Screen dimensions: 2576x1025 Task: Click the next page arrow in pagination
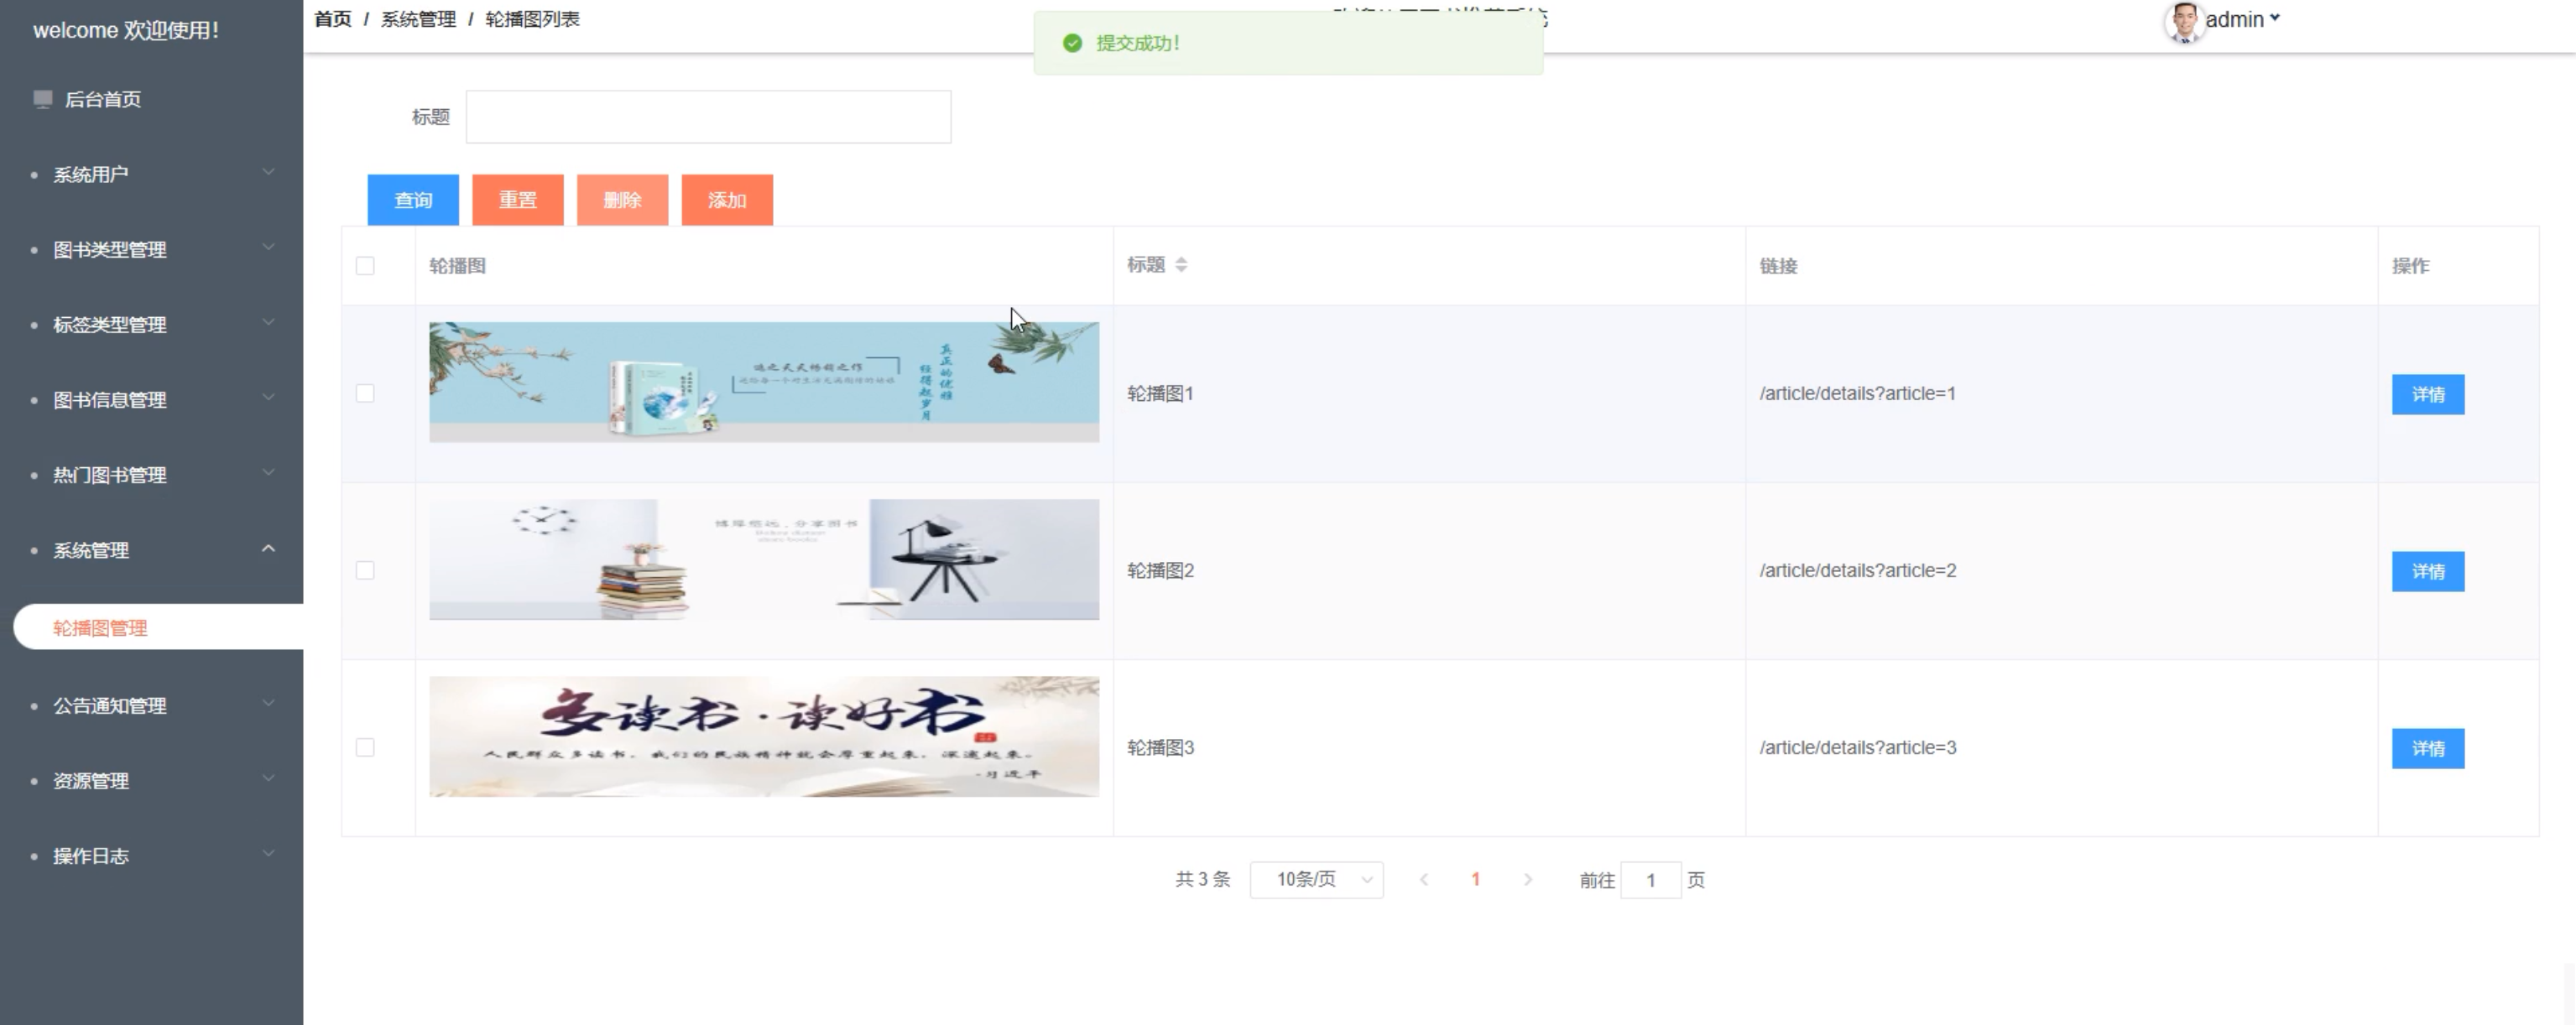tap(1527, 880)
